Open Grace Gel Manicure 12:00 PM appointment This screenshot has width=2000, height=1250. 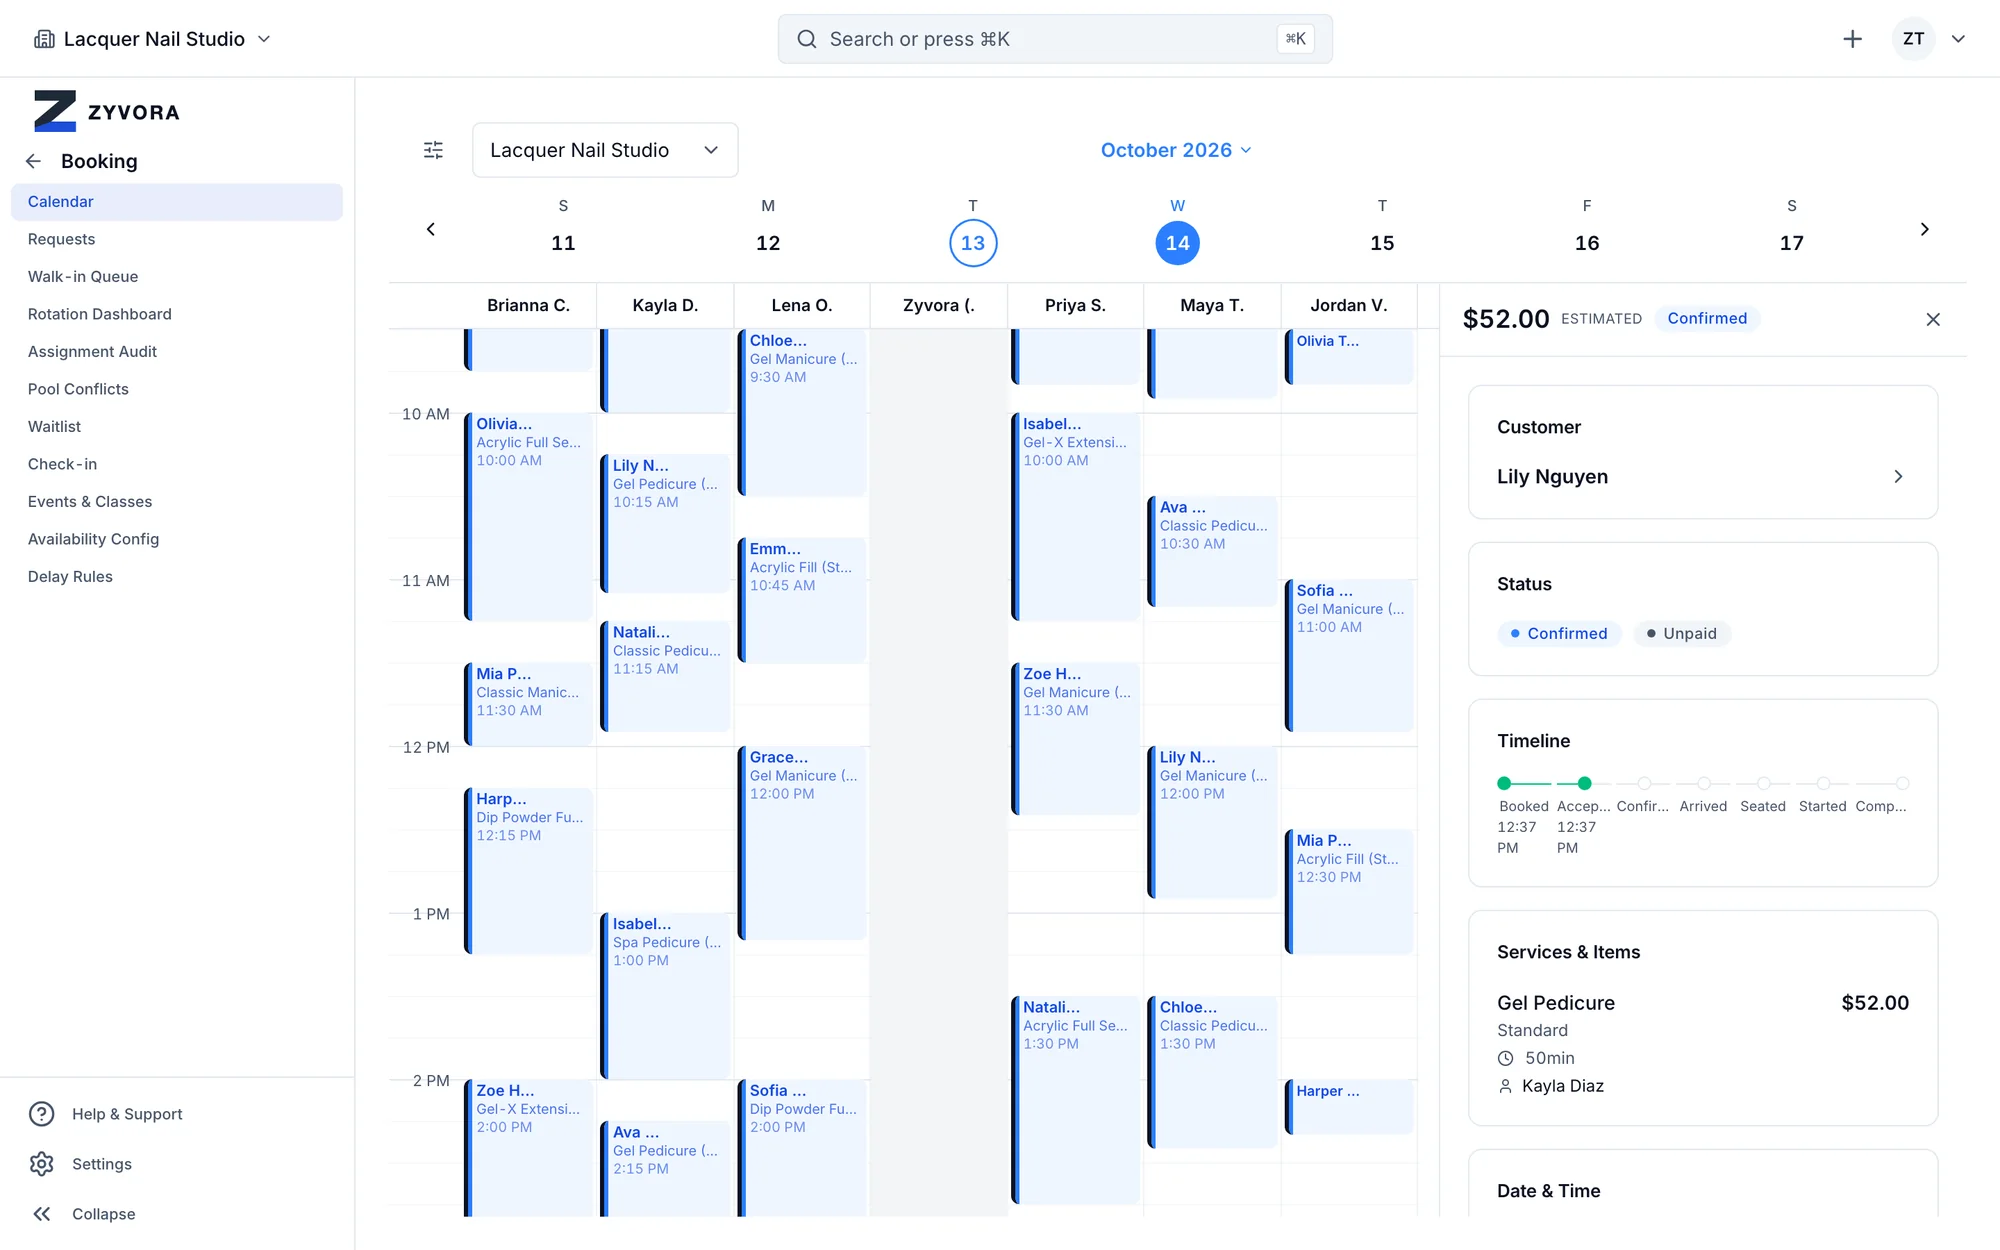[x=803, y=842]
